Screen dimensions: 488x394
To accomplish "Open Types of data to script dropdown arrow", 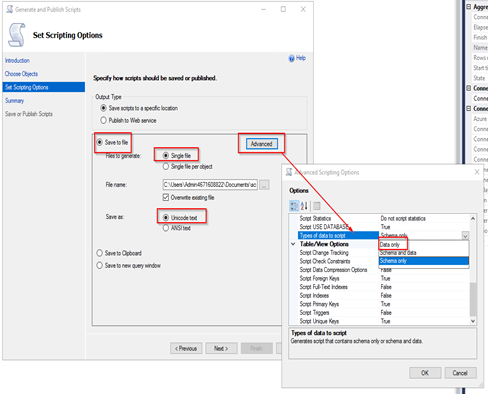I will tap(465, 236).
